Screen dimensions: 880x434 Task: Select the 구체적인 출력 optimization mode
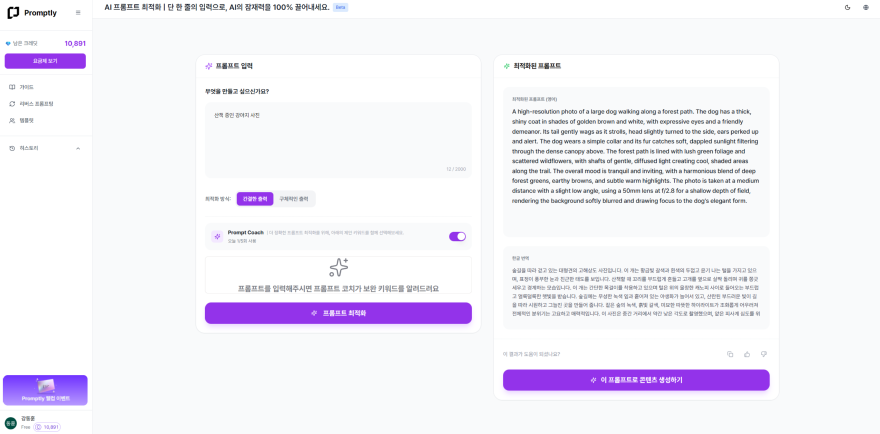tap(294, 199)
